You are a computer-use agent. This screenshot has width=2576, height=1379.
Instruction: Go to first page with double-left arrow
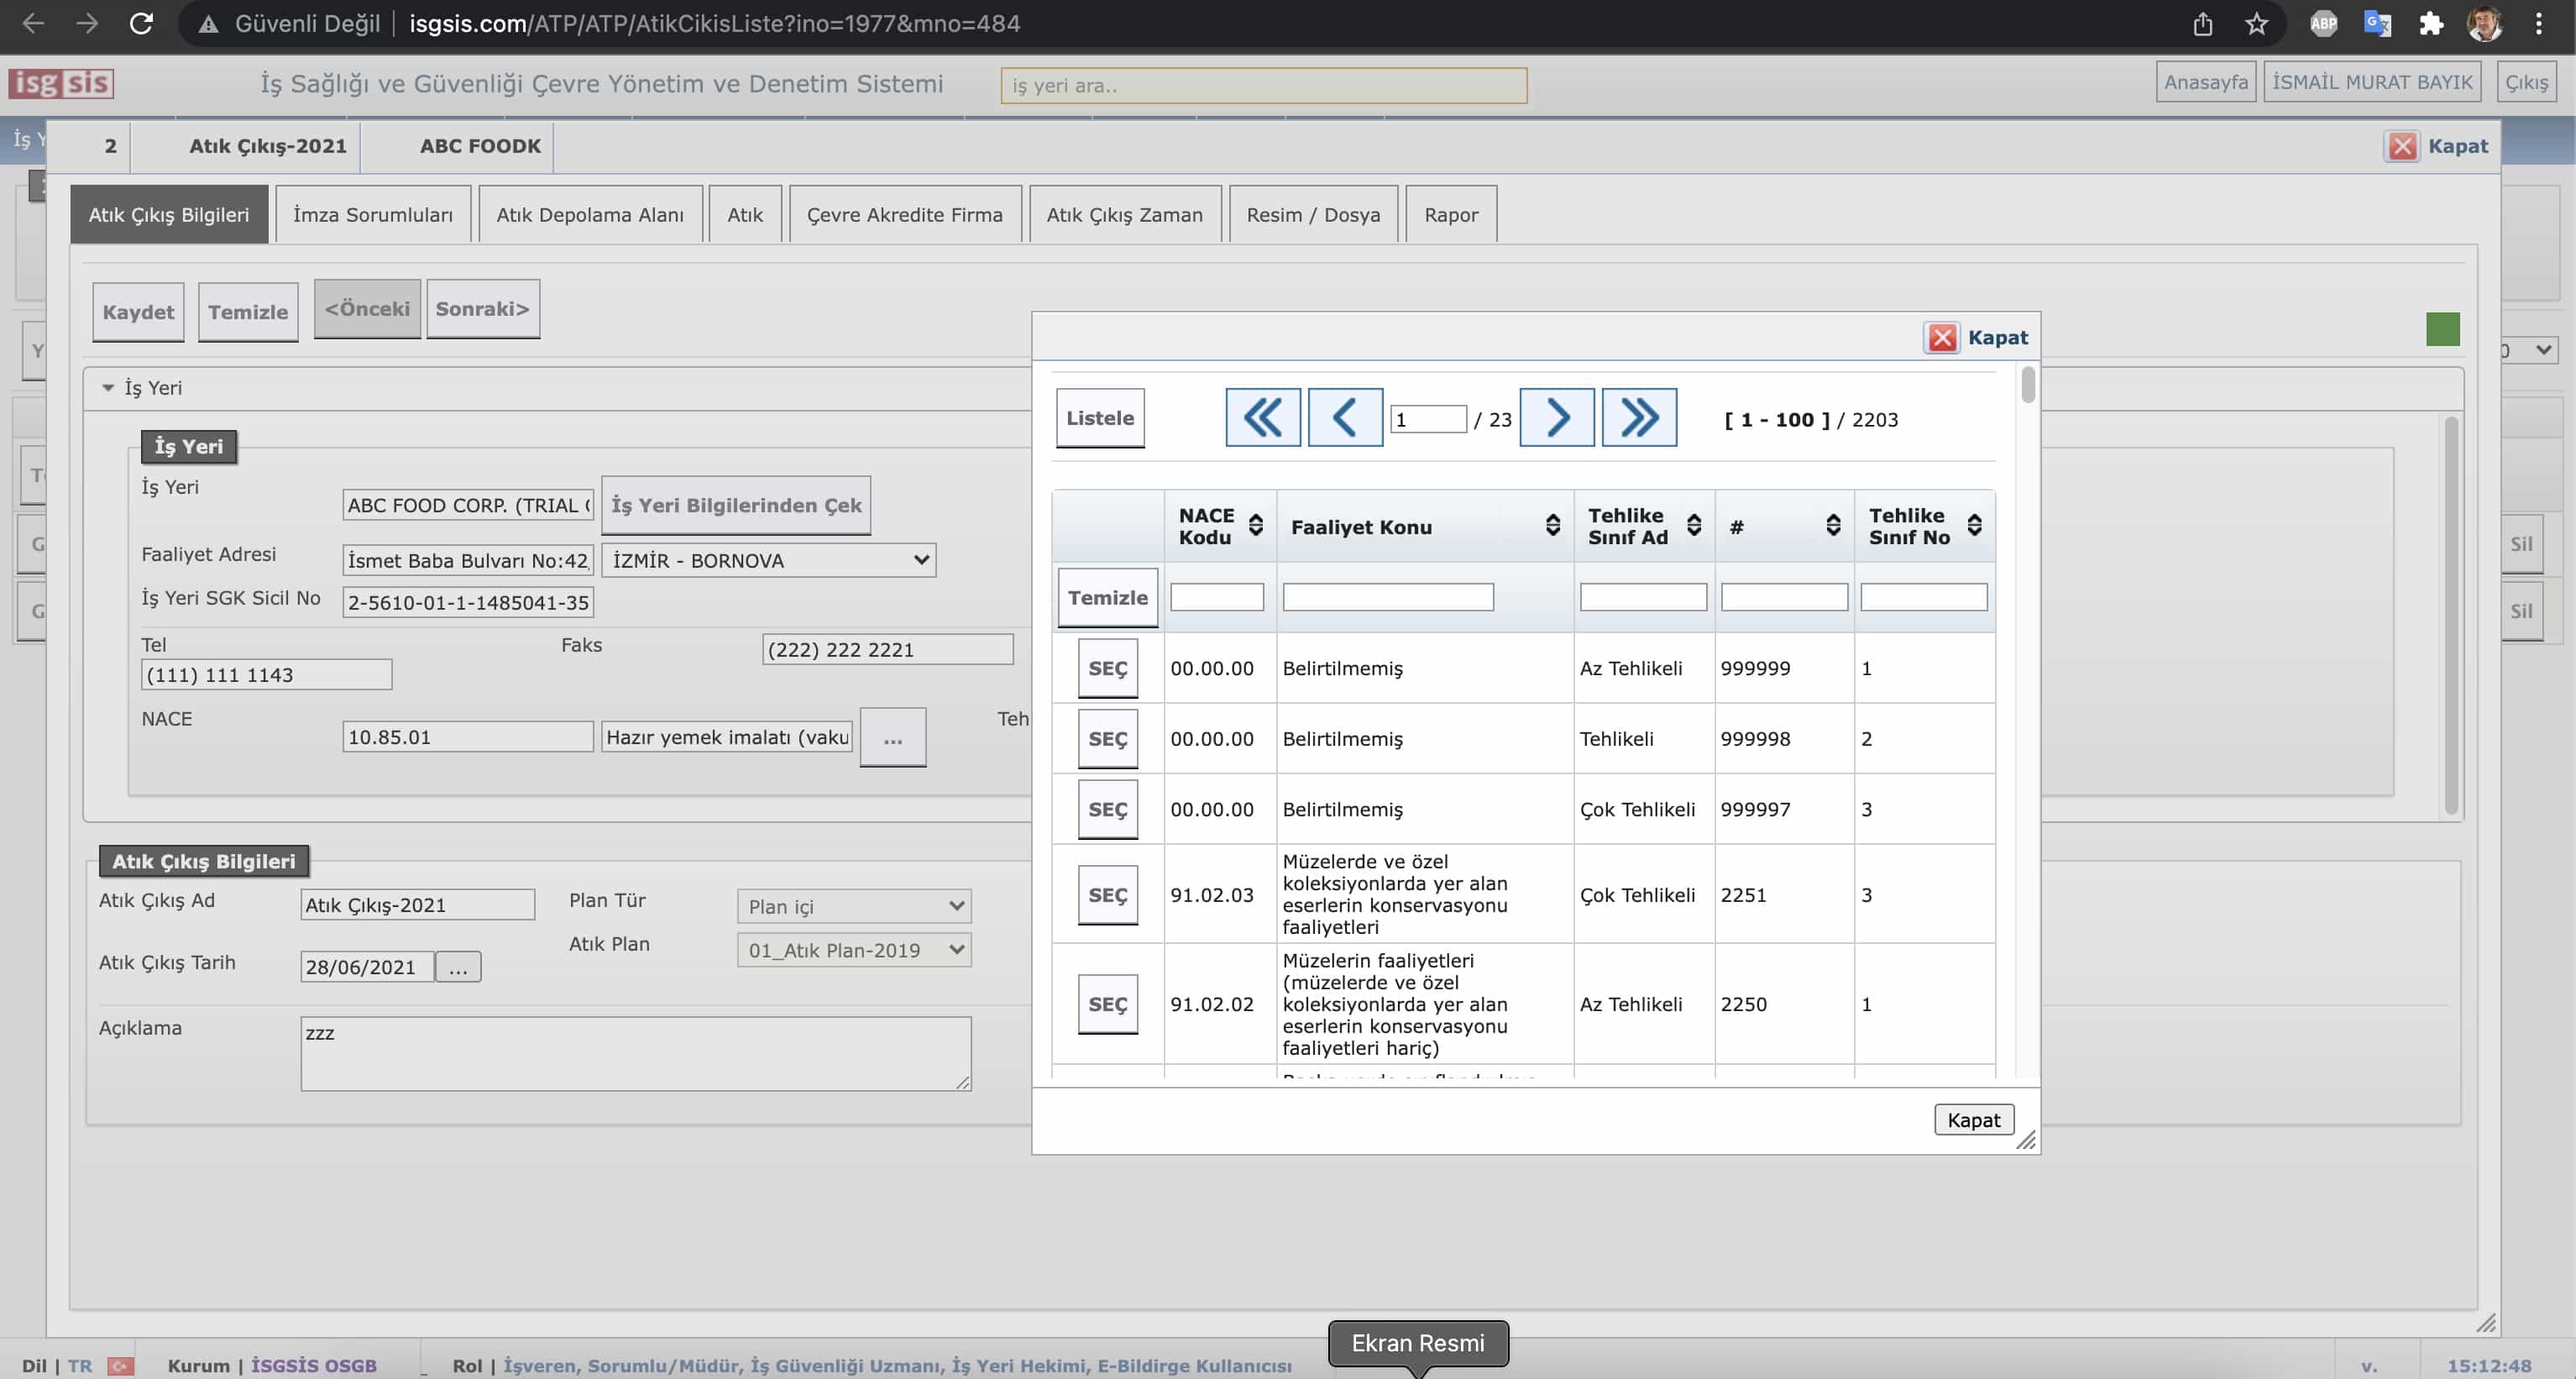tap(1262, 418)
